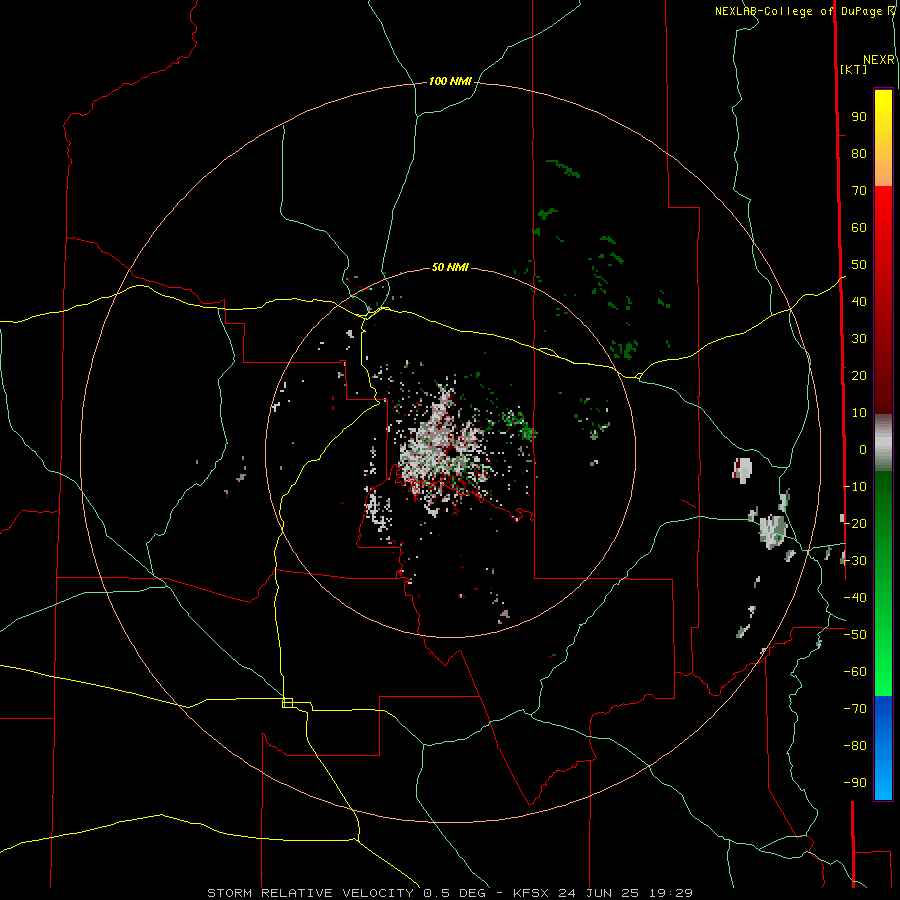Click the "100 NMI" range ring label

[x=450, y=82]
